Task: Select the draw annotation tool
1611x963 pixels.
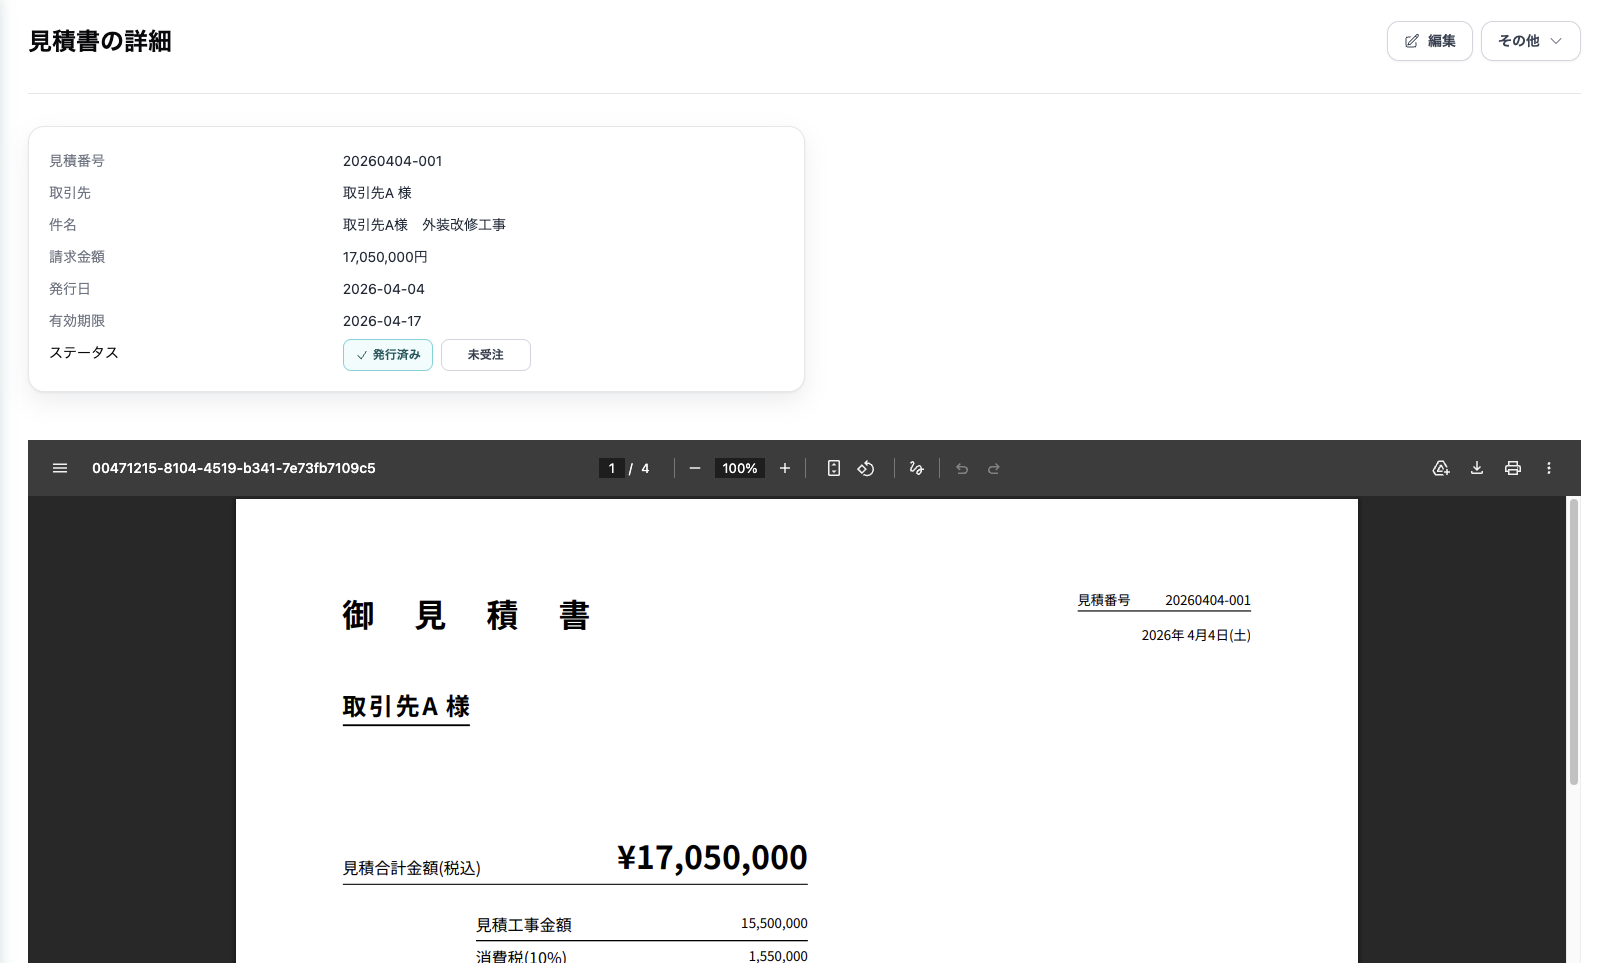Action: pos(916,468)
